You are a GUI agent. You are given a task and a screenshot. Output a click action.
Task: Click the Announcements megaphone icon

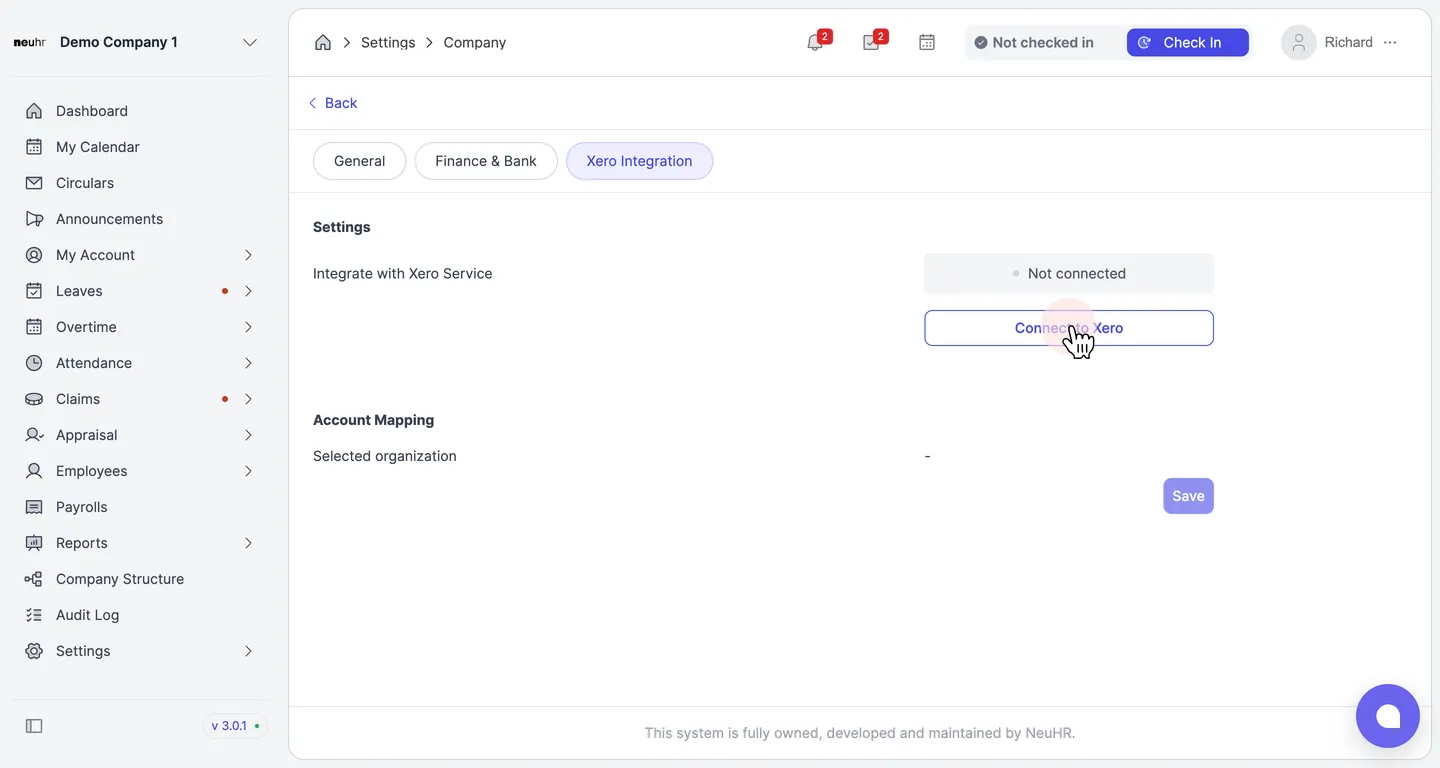pos(34,219)
